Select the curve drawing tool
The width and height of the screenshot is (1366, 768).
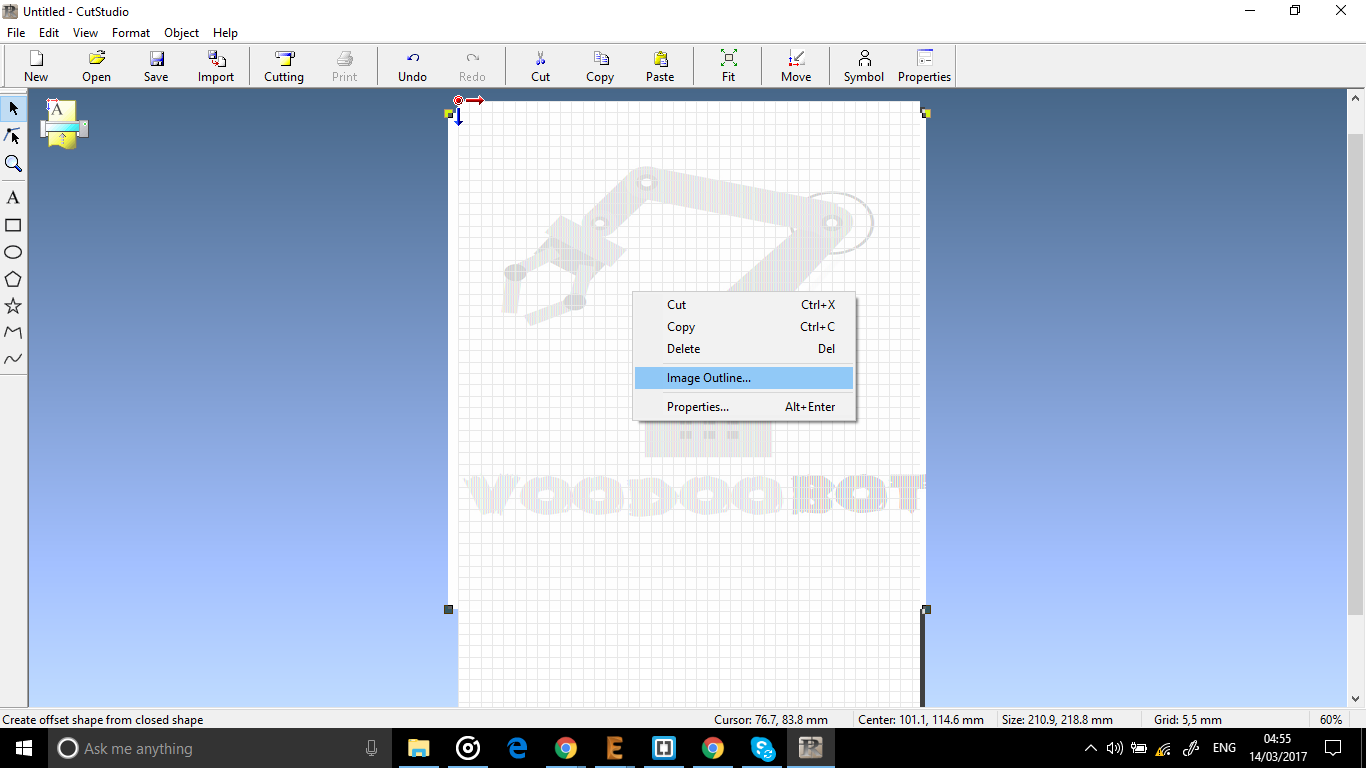13,359
